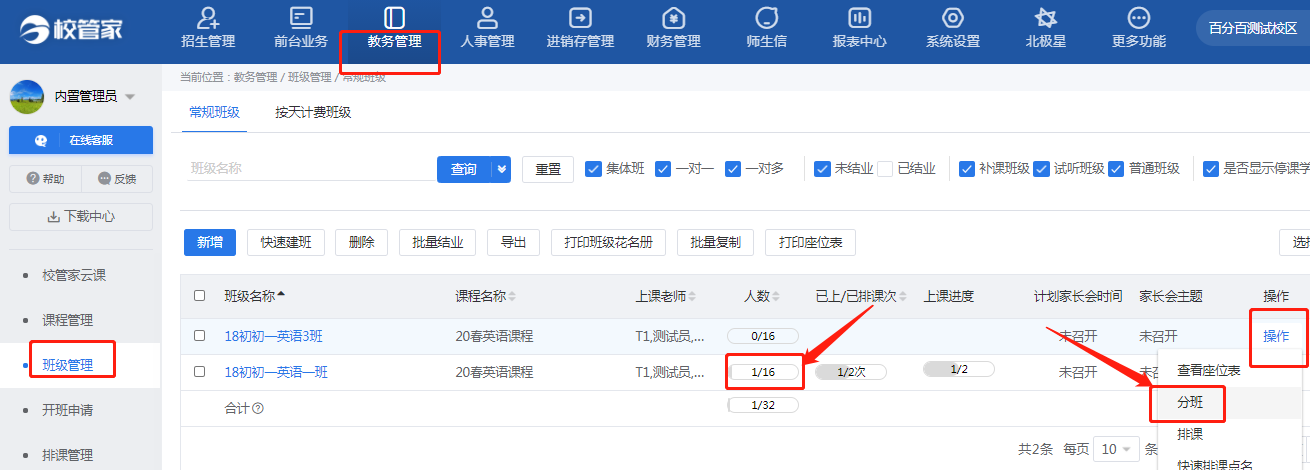The width and height of the screenshot is (1310, 470).
Task: Open the 人事管理 module icon
Action: pyautogui.click(x=487, y=18)
